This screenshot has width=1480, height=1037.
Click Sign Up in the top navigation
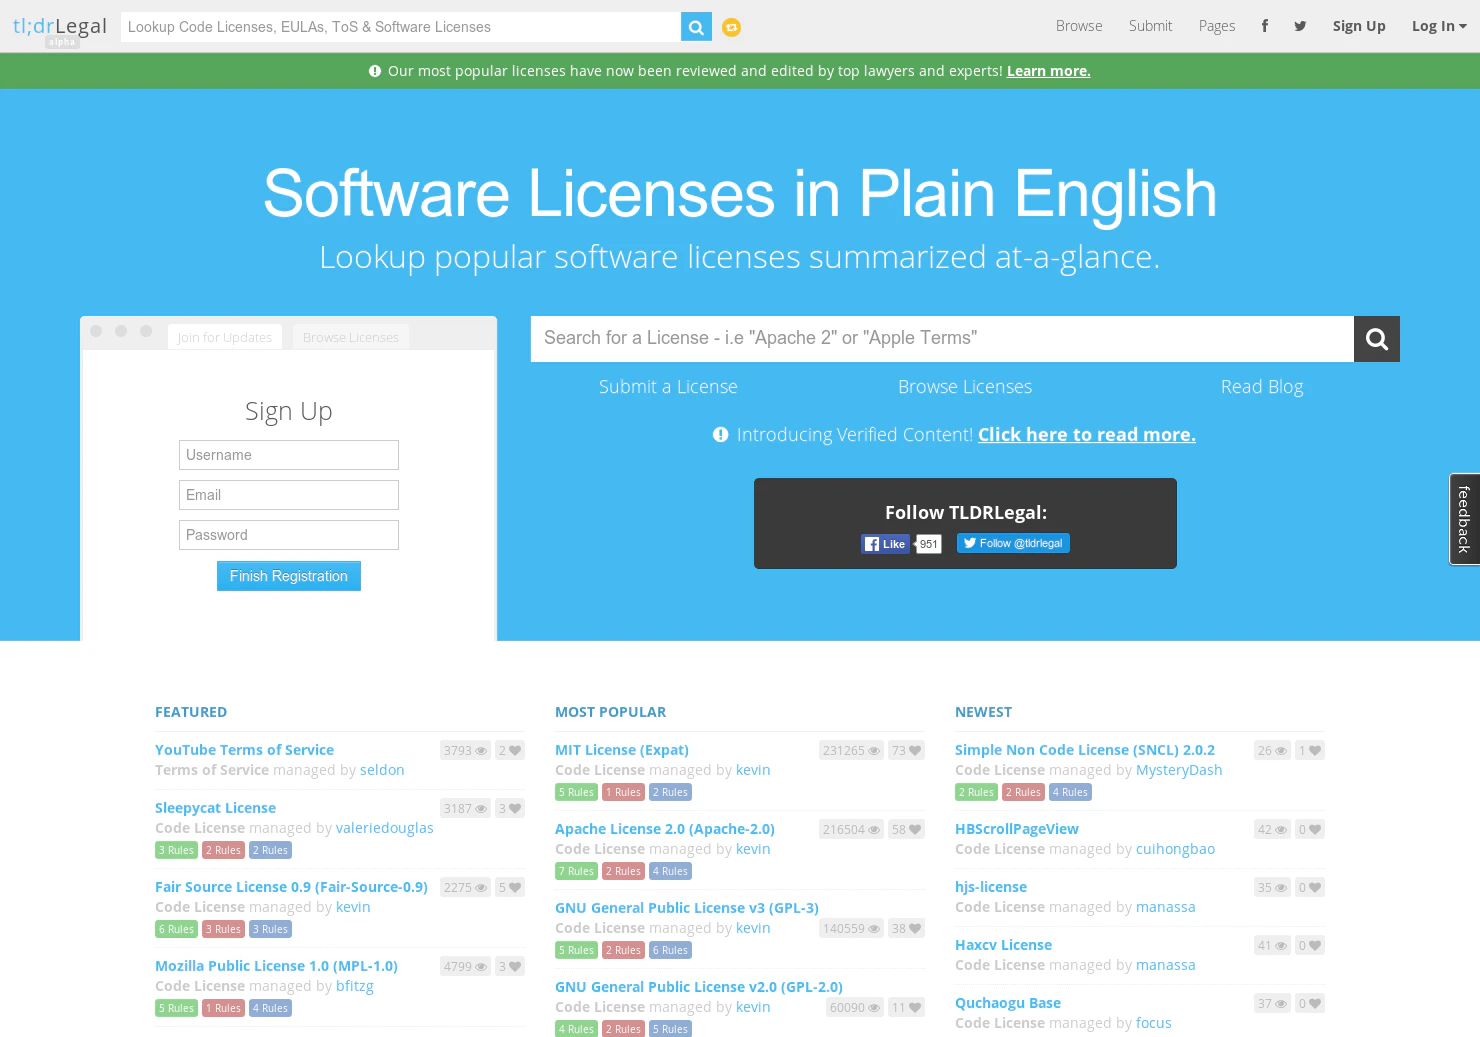coord(1359,26)
